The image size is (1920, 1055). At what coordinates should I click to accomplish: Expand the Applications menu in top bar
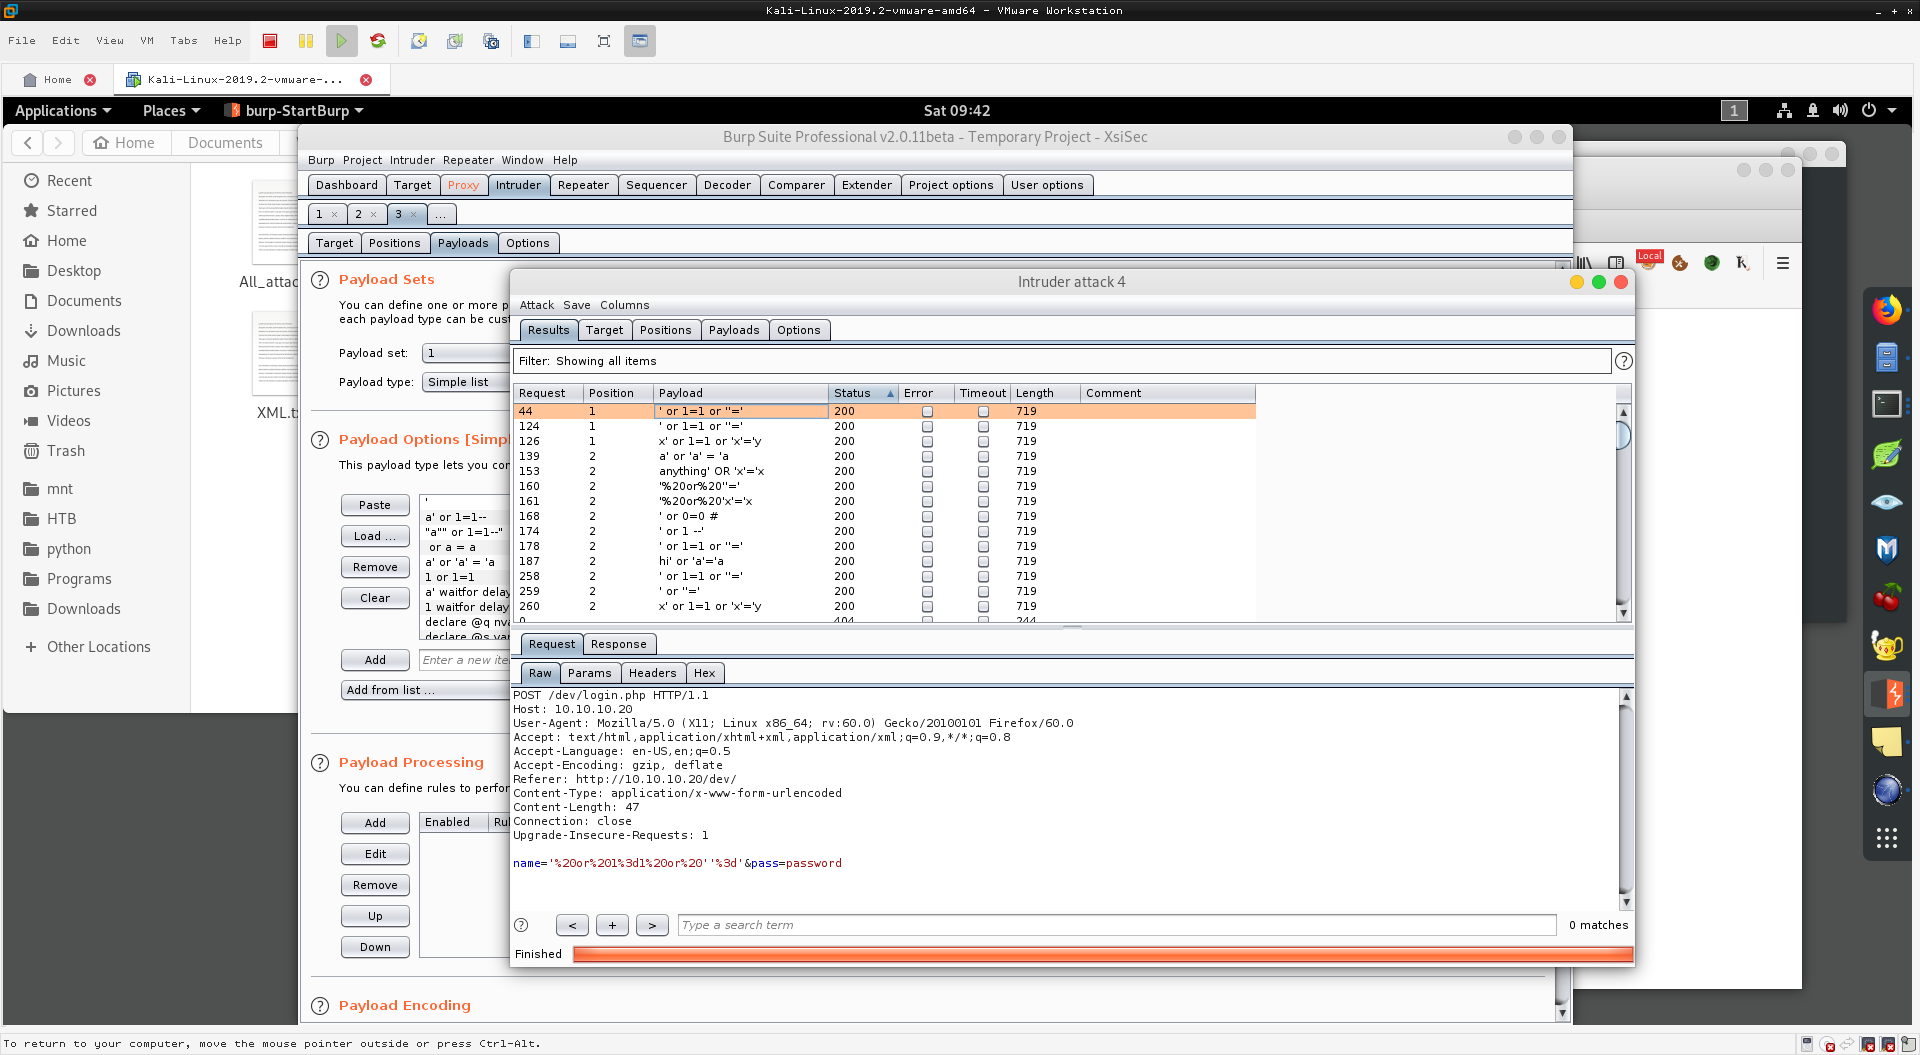63,111
